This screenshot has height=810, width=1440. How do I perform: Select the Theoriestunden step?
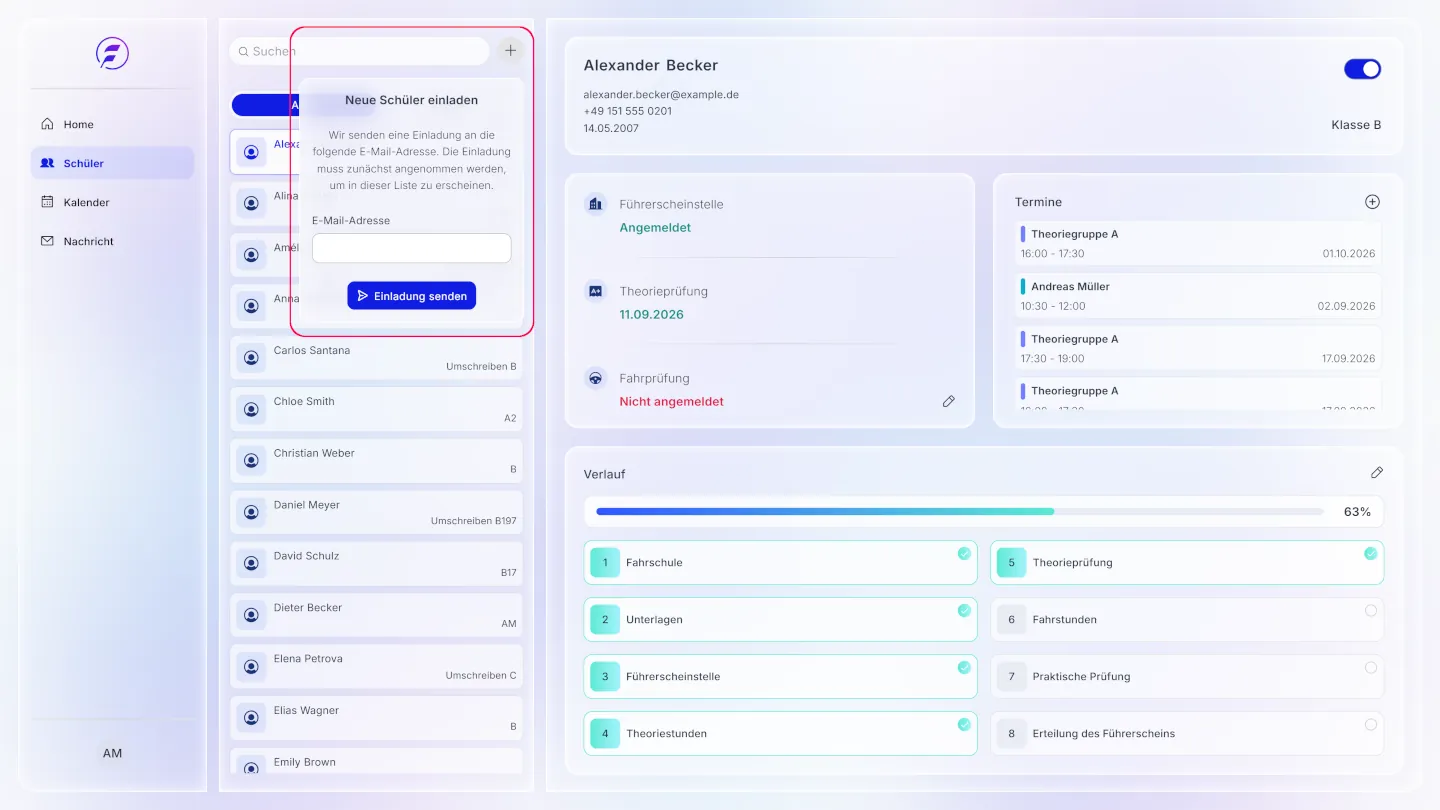780,734
